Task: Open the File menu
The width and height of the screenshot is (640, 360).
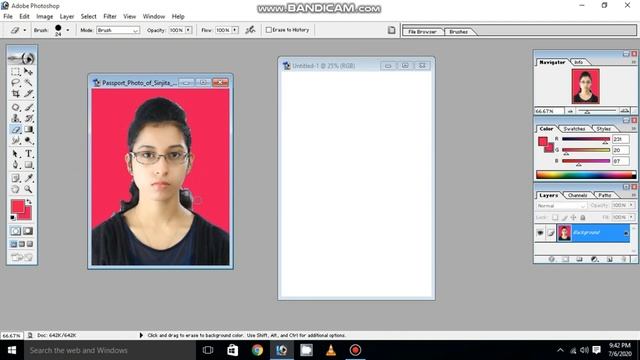Action: click(x=8, y=16)
